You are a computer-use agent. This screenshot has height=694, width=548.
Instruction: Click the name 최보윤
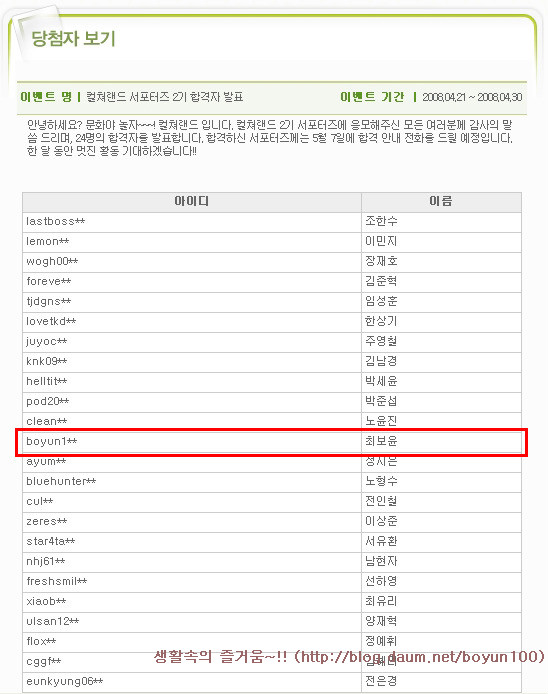(381, 441)
